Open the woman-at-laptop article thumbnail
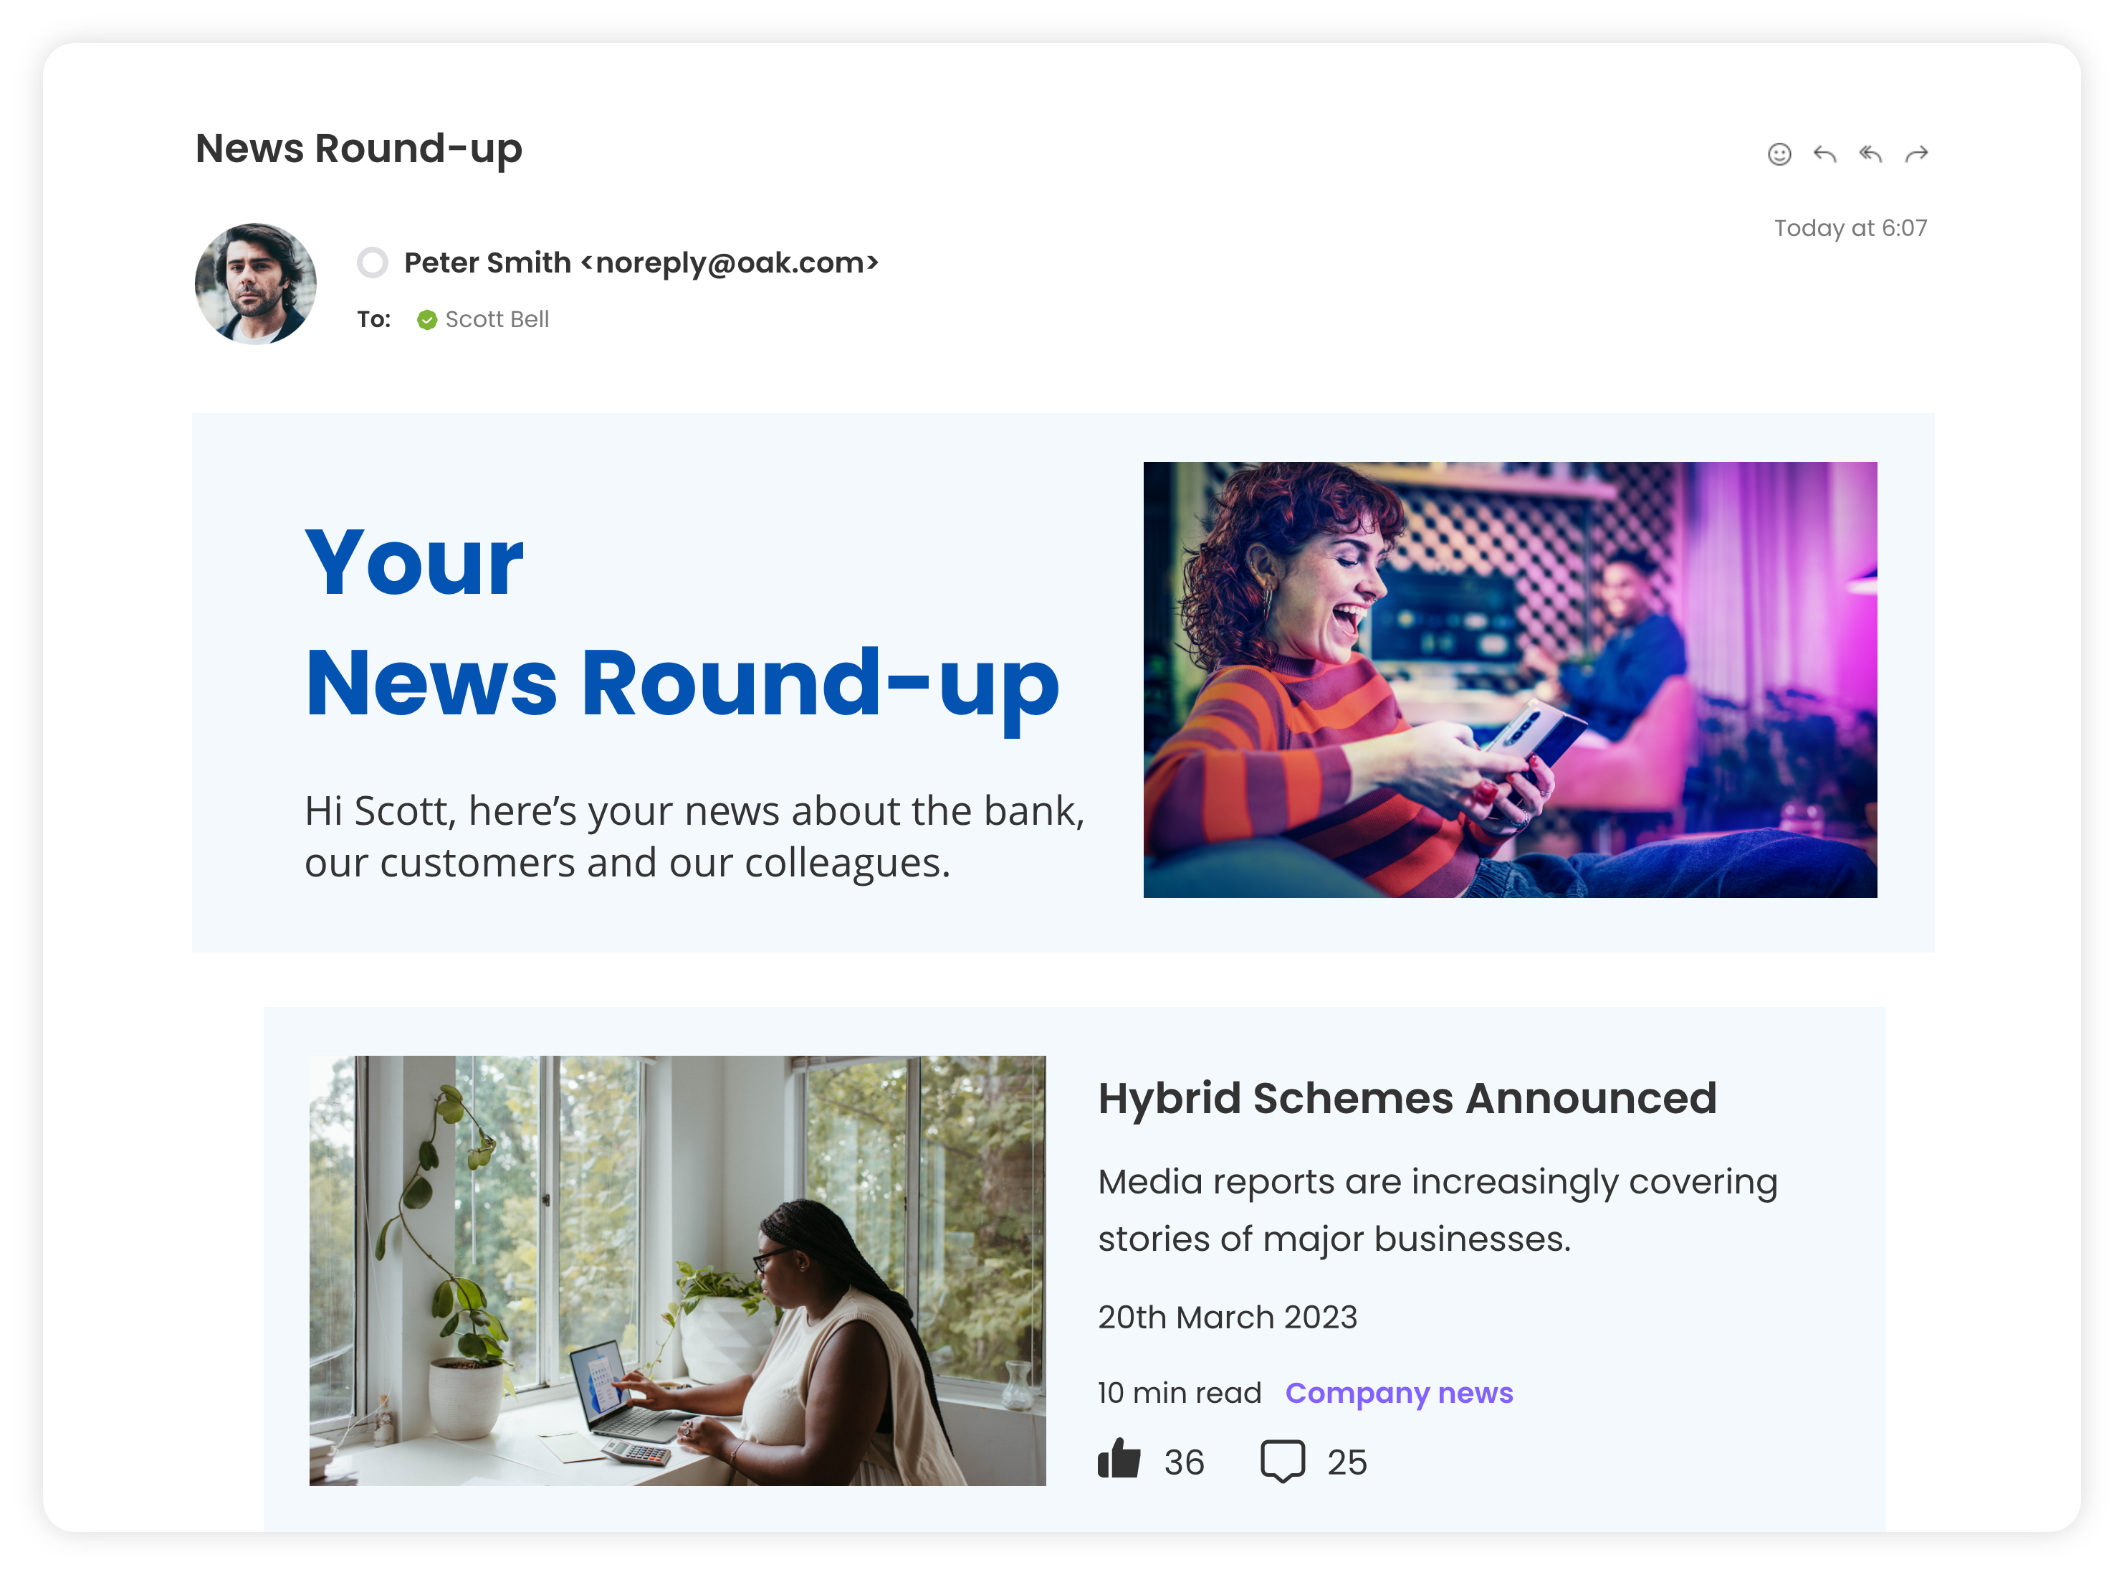The image size is (2124, 1575). pos(677,1270)
